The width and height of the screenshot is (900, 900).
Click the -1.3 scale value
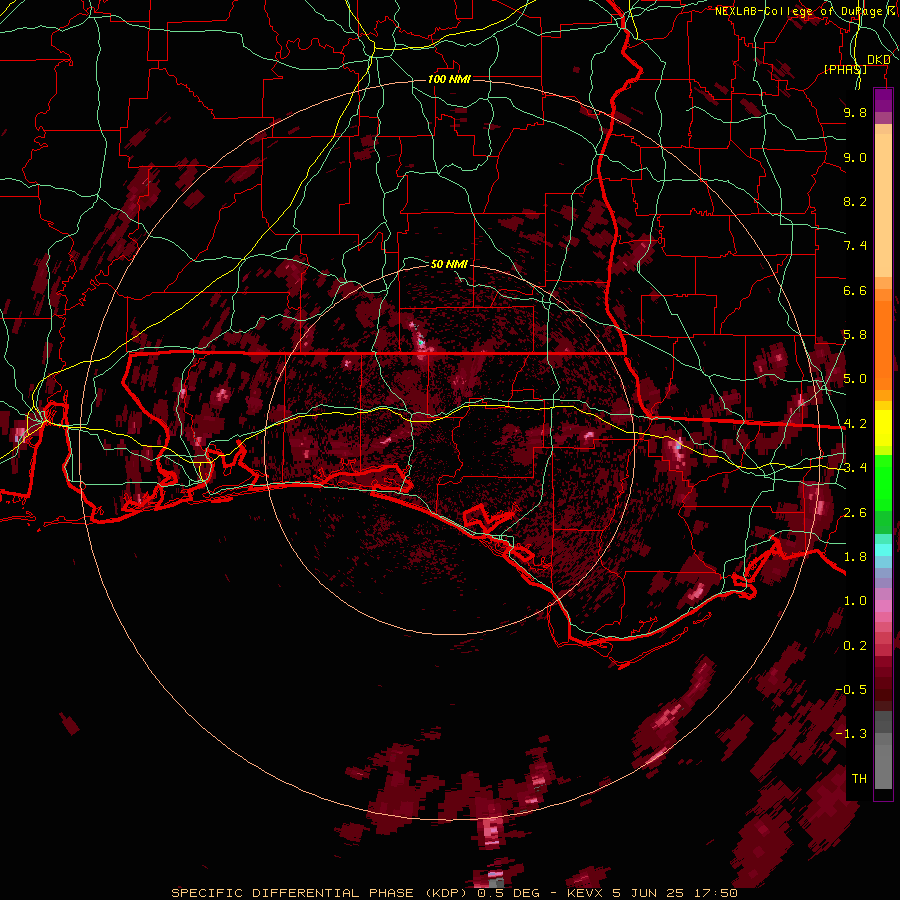(851, 734)
